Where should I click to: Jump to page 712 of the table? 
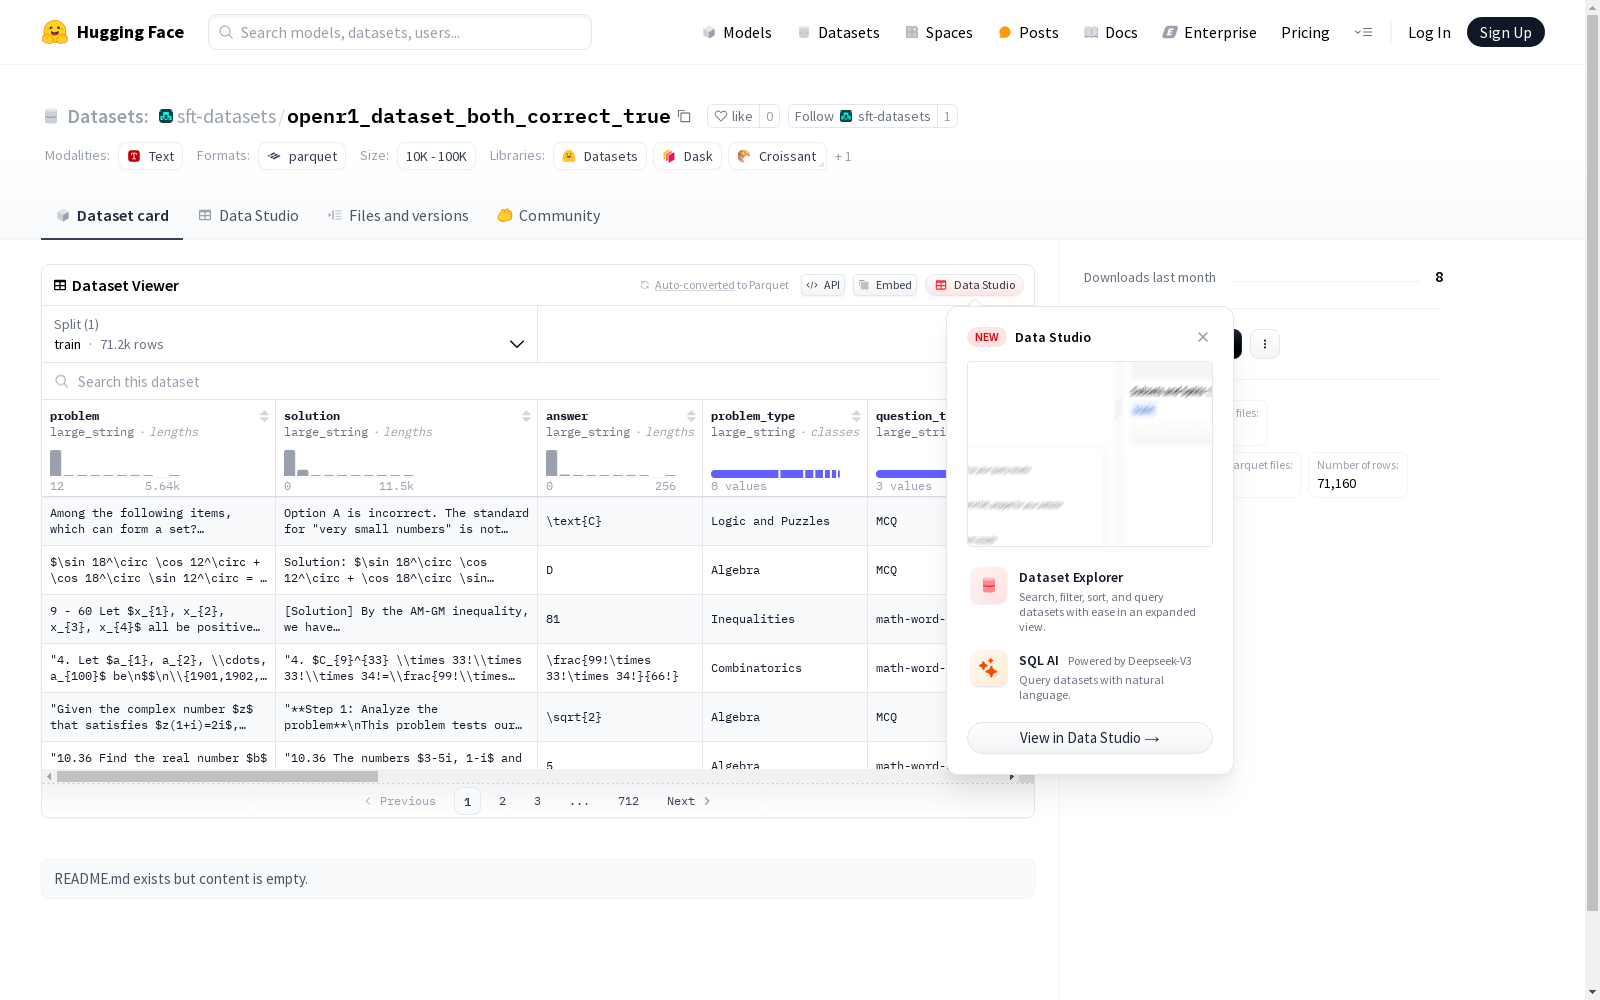click(628, 801)
